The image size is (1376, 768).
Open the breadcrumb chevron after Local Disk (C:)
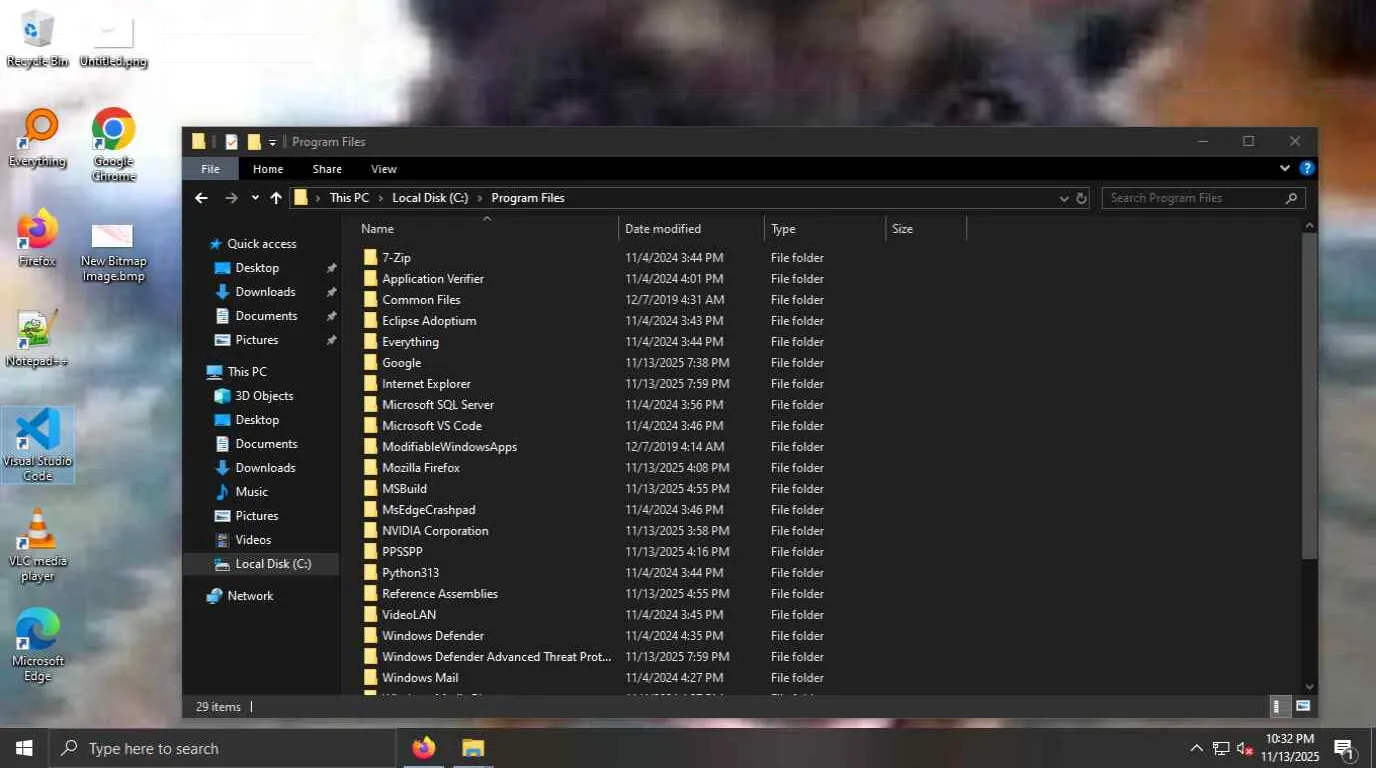(x=480, y=198)
